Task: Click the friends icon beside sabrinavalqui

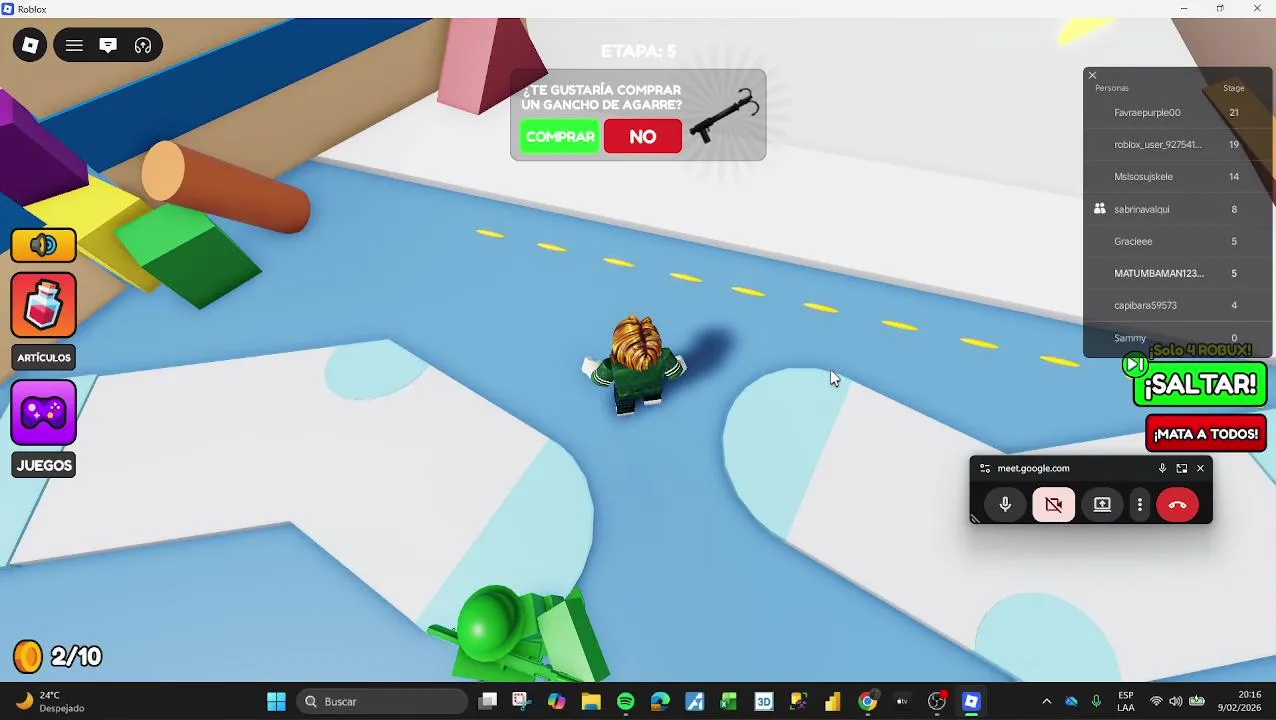Action: (x=1100, y=209)
